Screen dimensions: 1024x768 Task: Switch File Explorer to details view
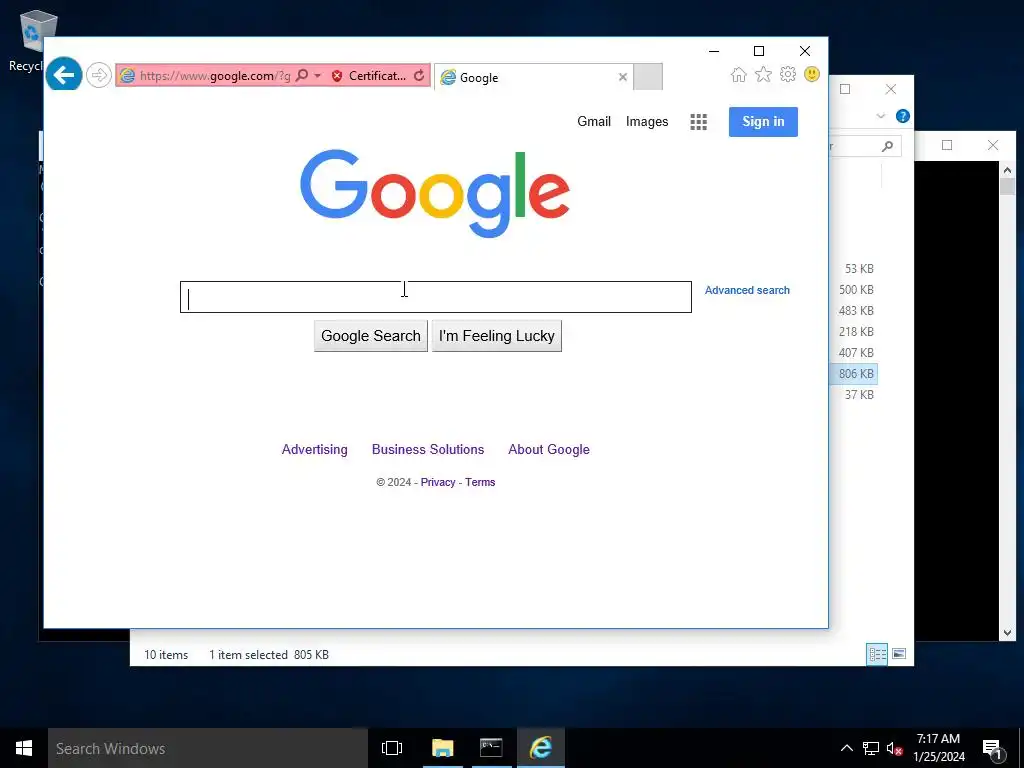coord(877,654)
